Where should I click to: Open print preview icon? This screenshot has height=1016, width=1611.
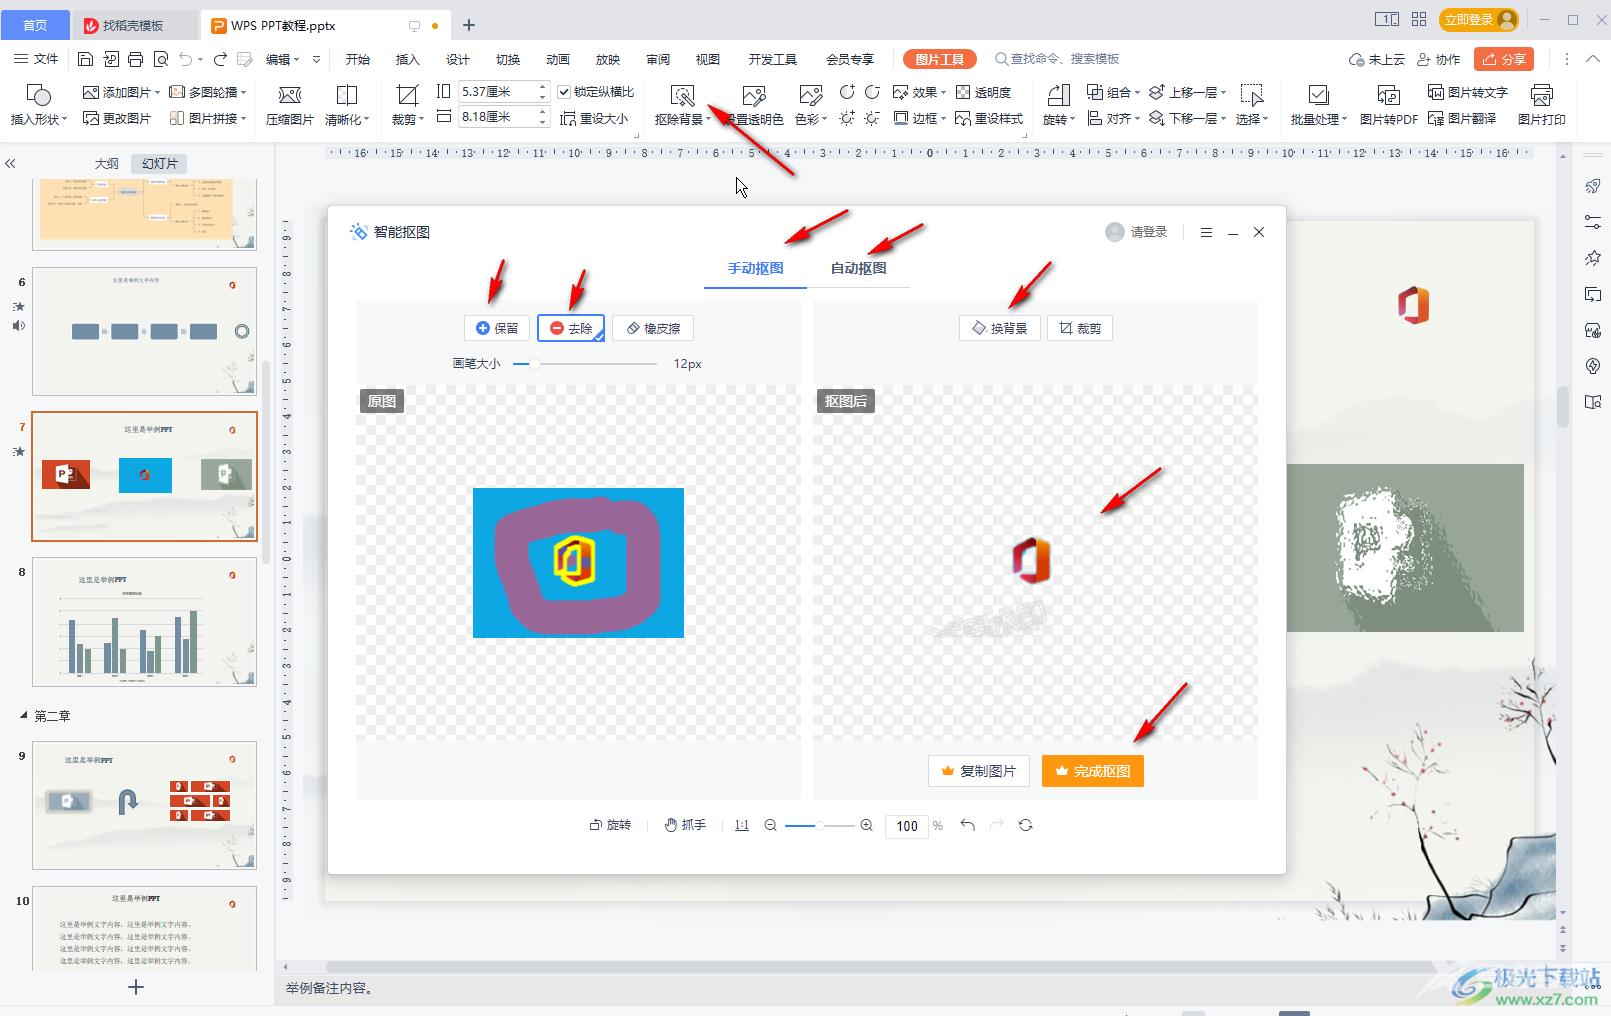[161, 59]
